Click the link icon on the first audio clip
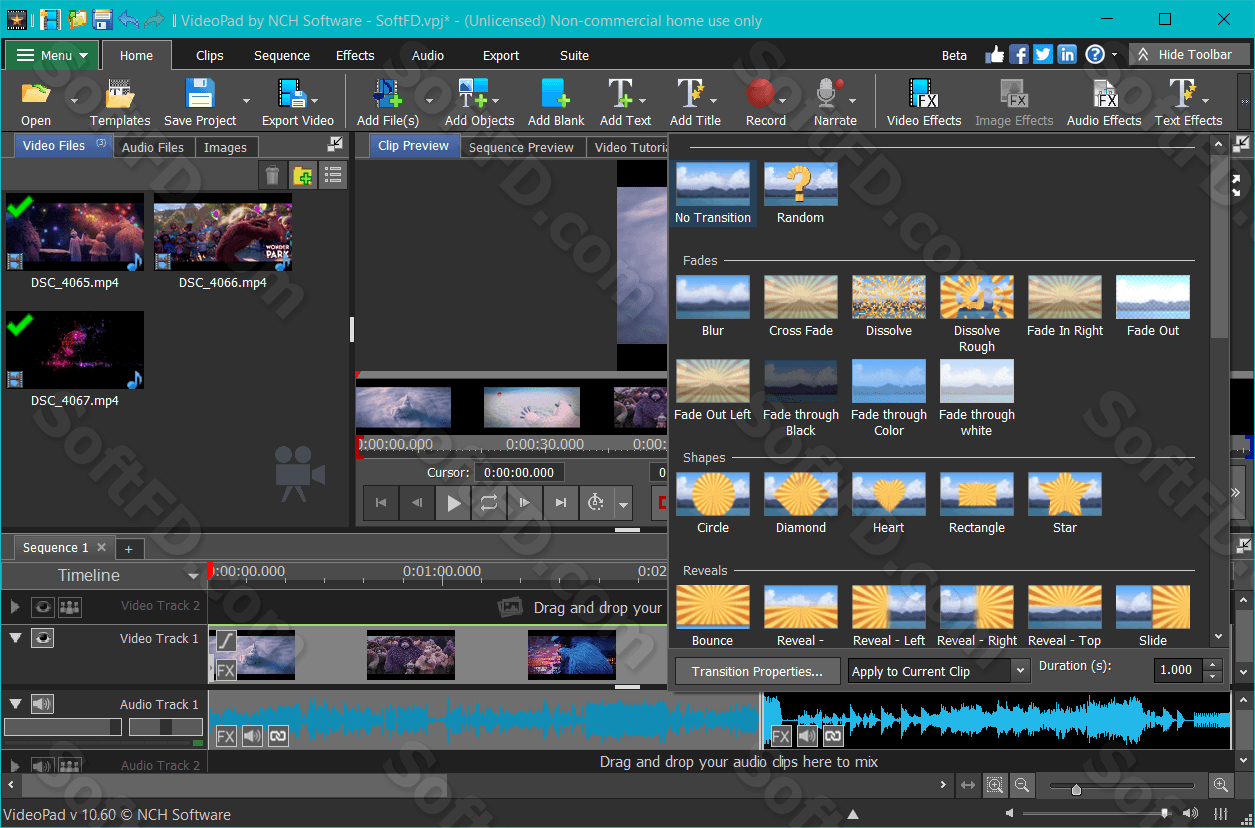The width and height of the screenshot is (1255, 828). point(278,736)
